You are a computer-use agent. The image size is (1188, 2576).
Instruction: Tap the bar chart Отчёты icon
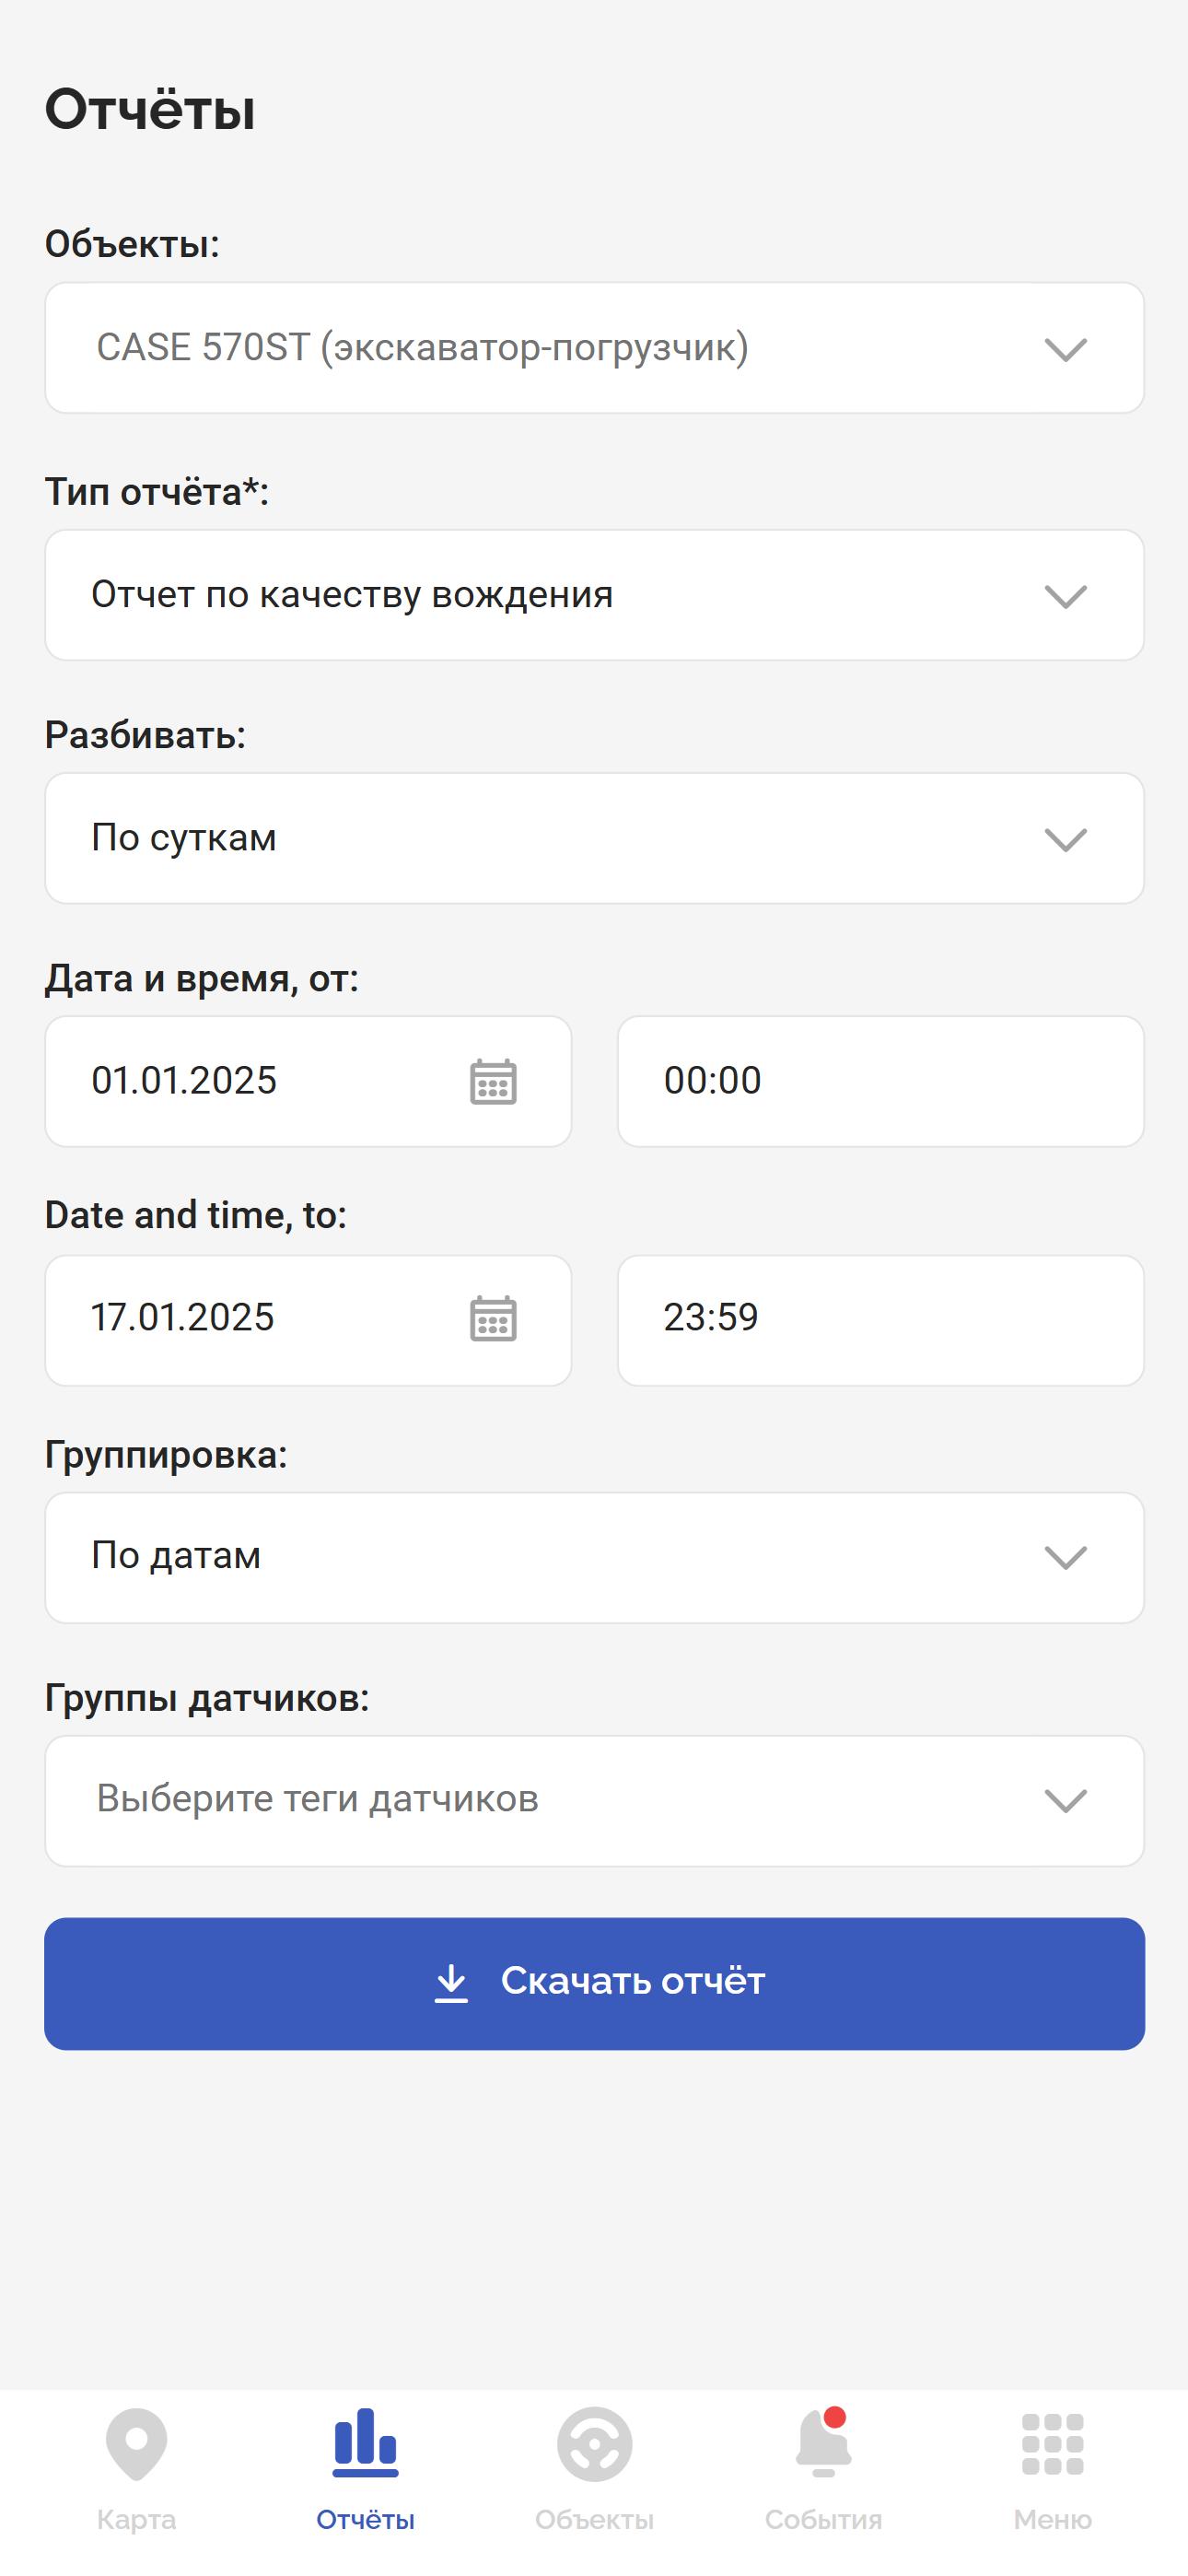[x=365, y=2442]
